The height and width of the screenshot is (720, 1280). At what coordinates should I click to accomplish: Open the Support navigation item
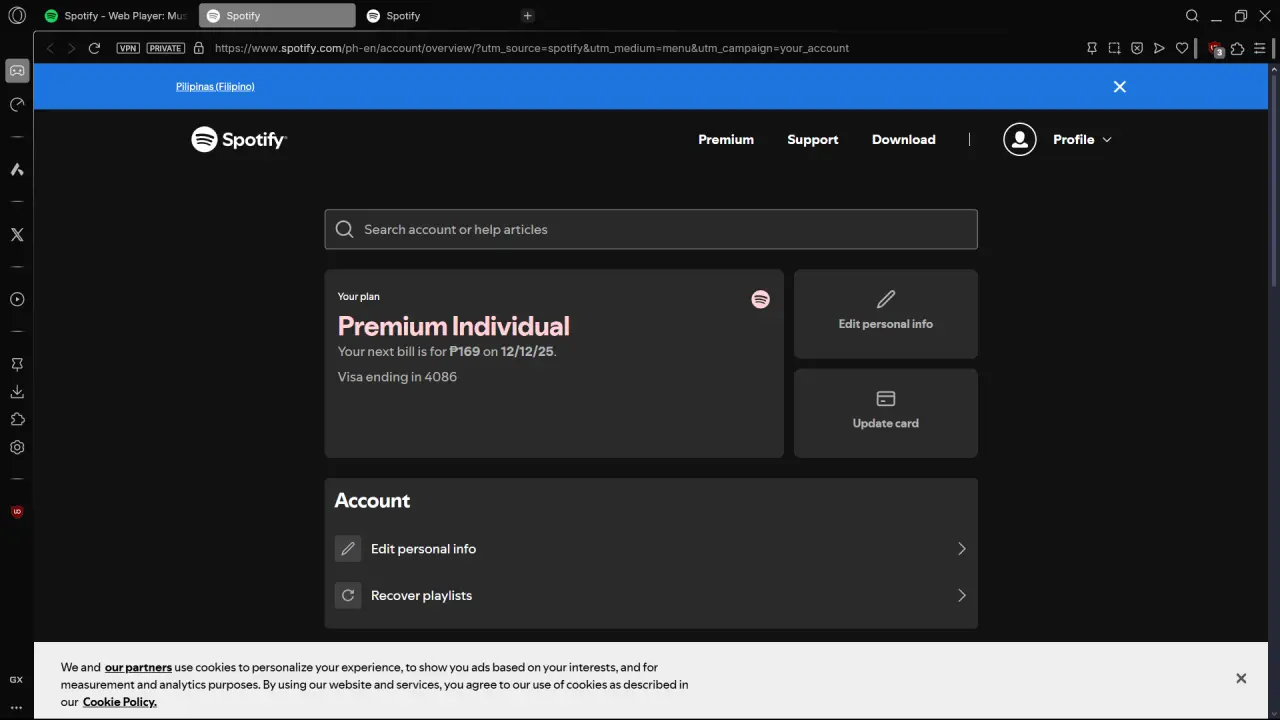tap(813, 140)
